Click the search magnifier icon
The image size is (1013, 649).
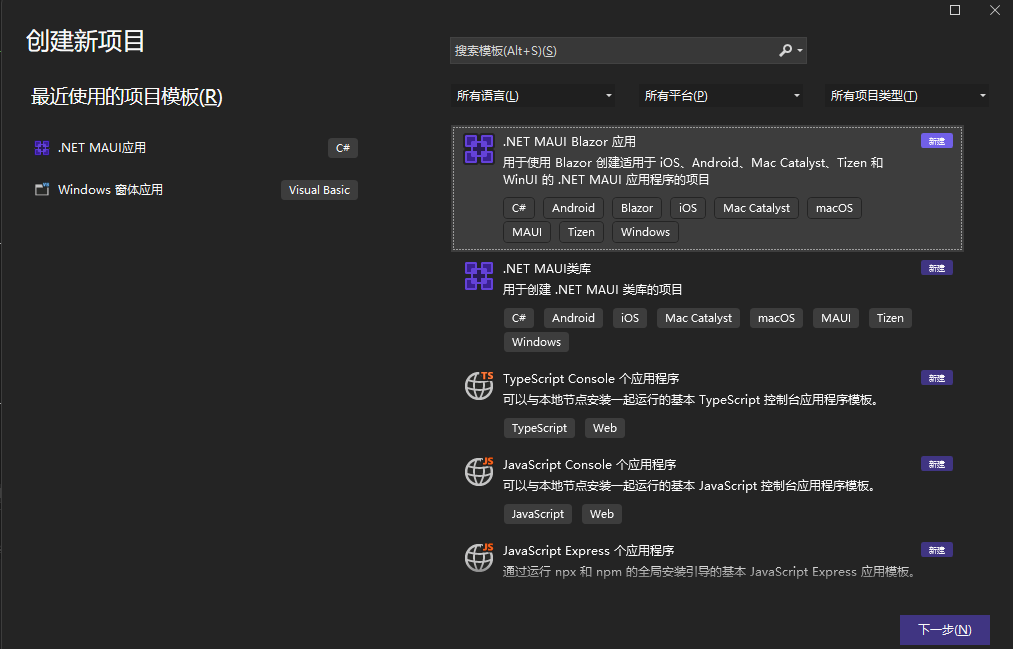pyautogui.click(x=785, y=50)
